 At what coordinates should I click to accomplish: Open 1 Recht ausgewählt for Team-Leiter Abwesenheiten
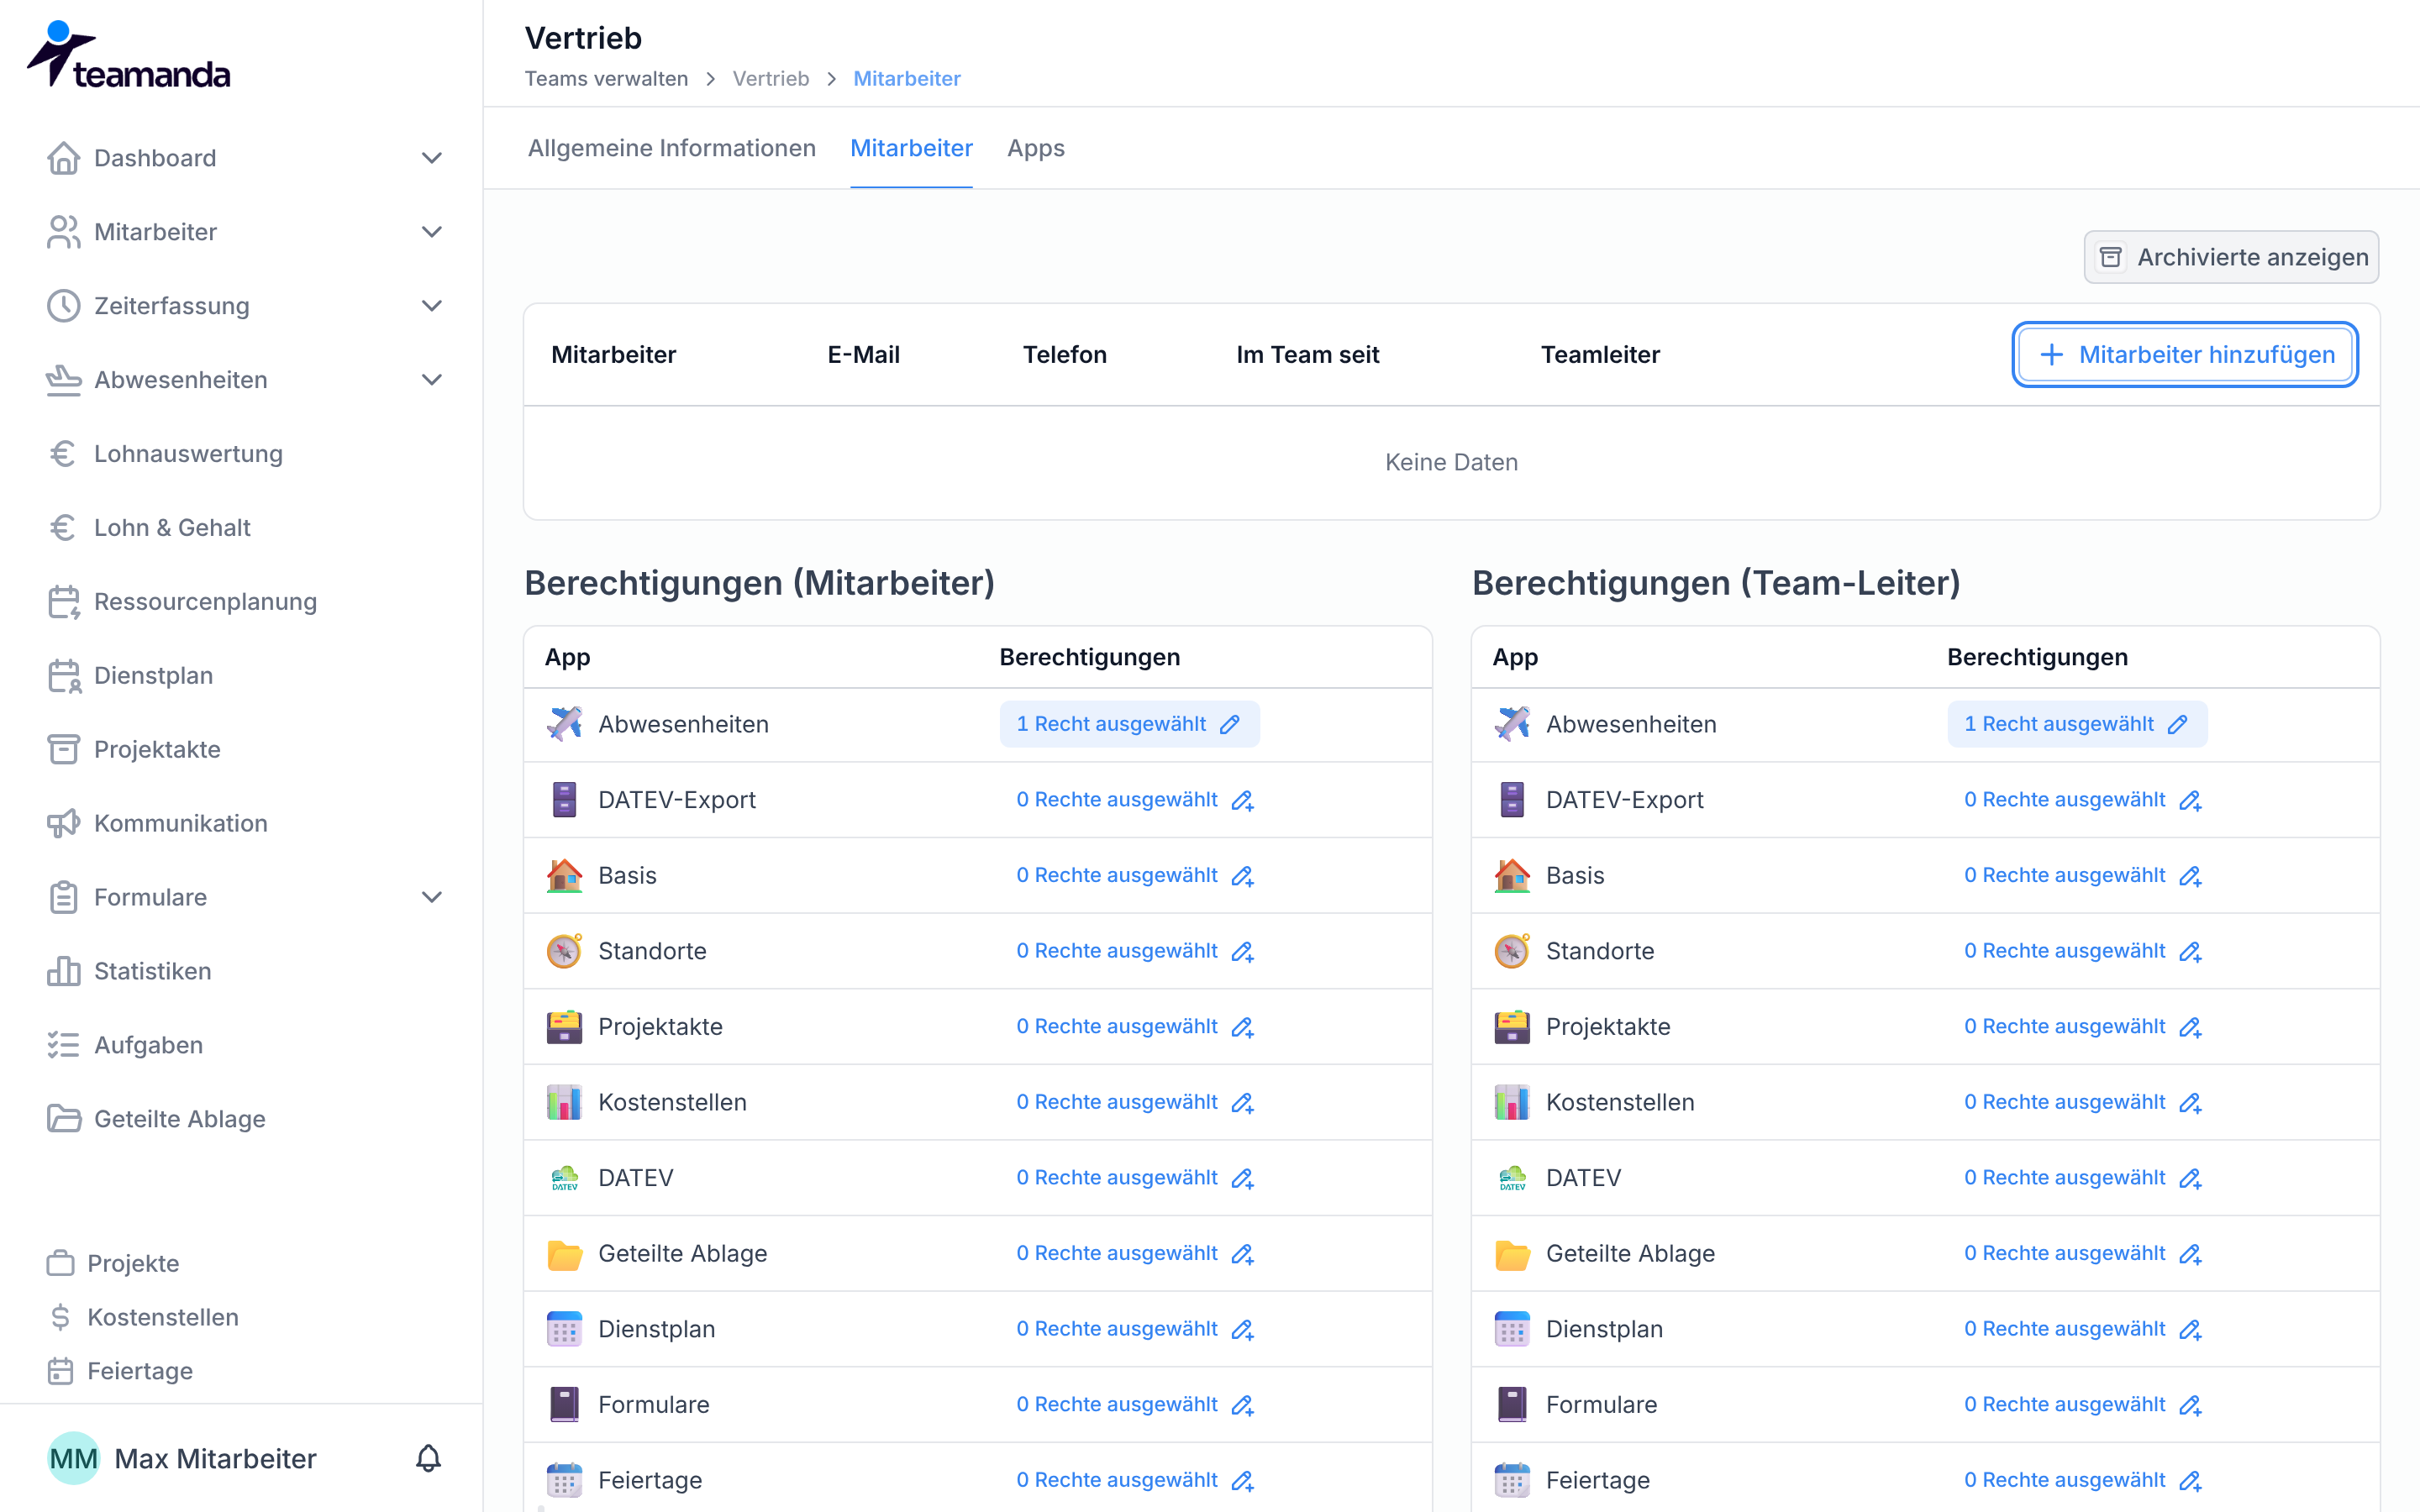click(2077, 724)
